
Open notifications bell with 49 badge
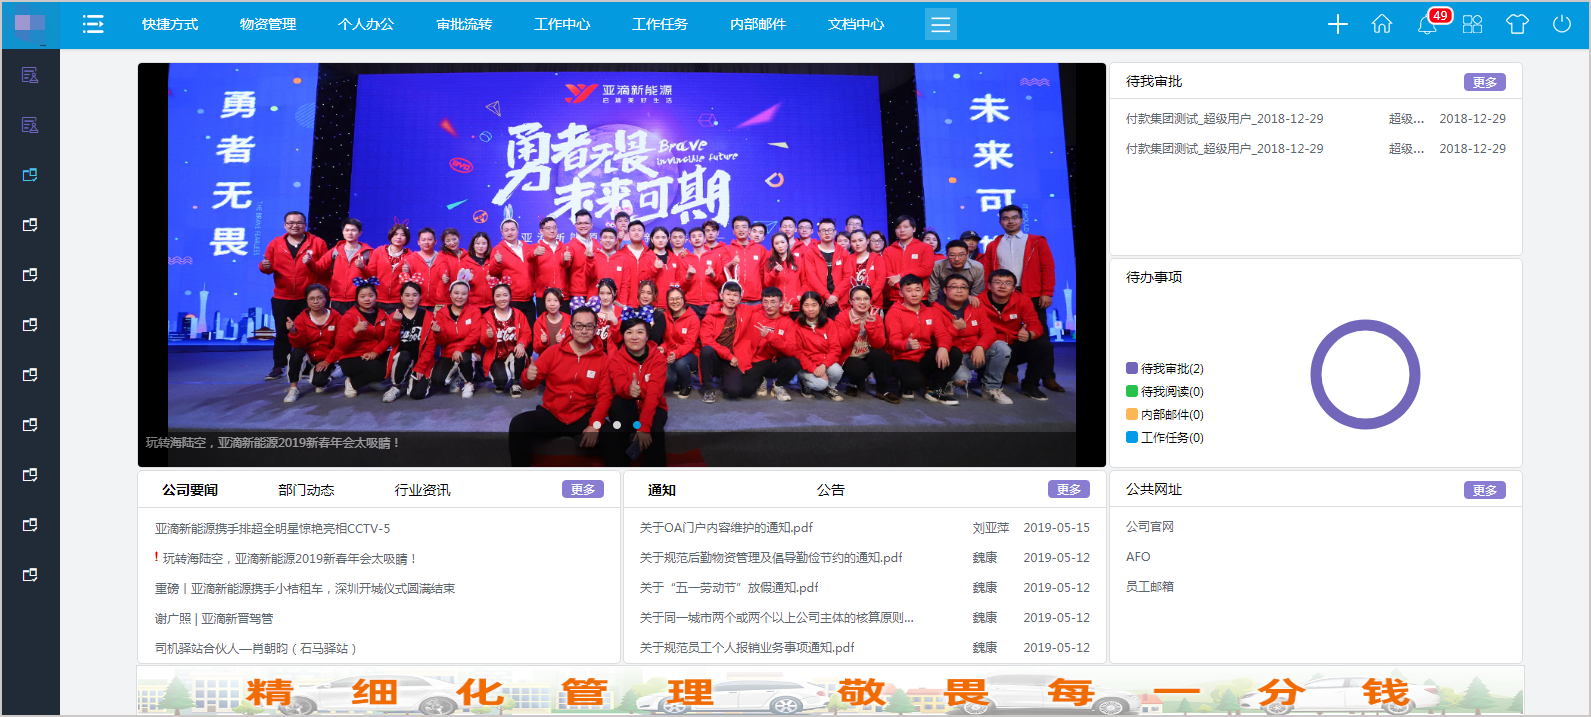tap(1428, 24)
